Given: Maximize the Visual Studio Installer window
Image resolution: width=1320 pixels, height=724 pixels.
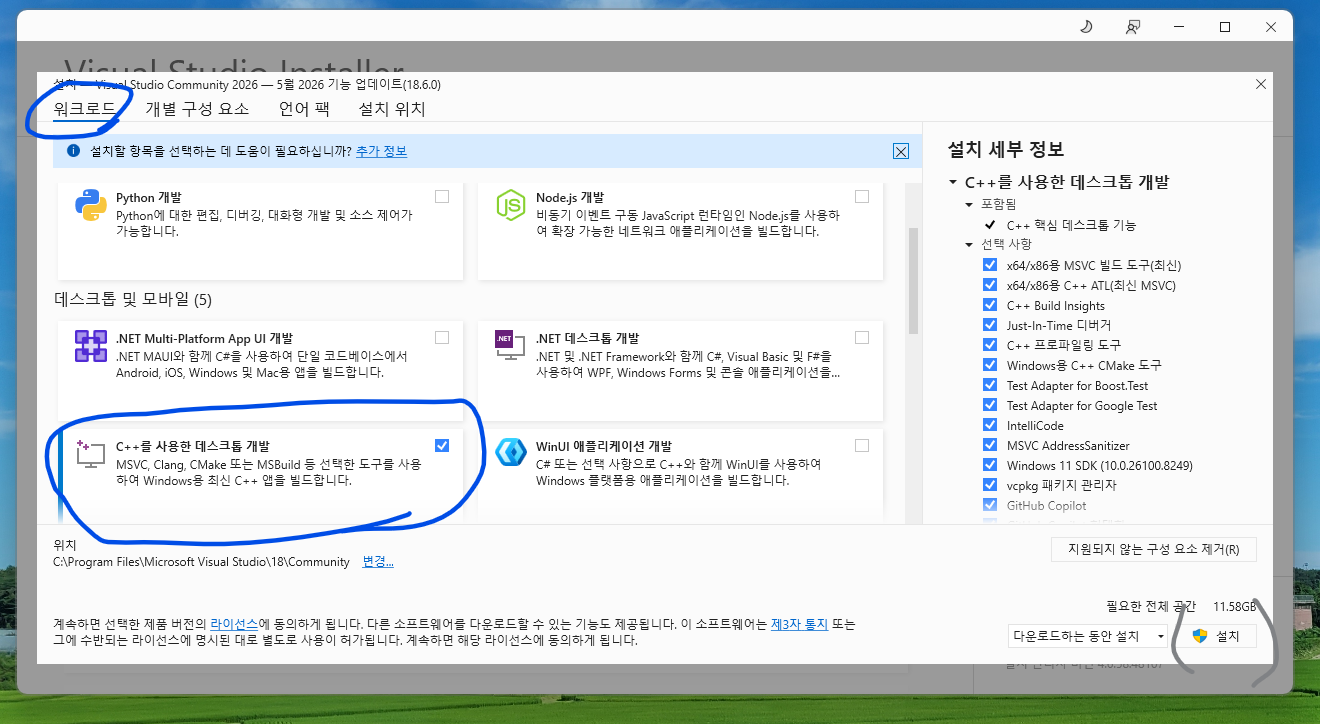Looking at the screenshot, I should coord(1225,27).
